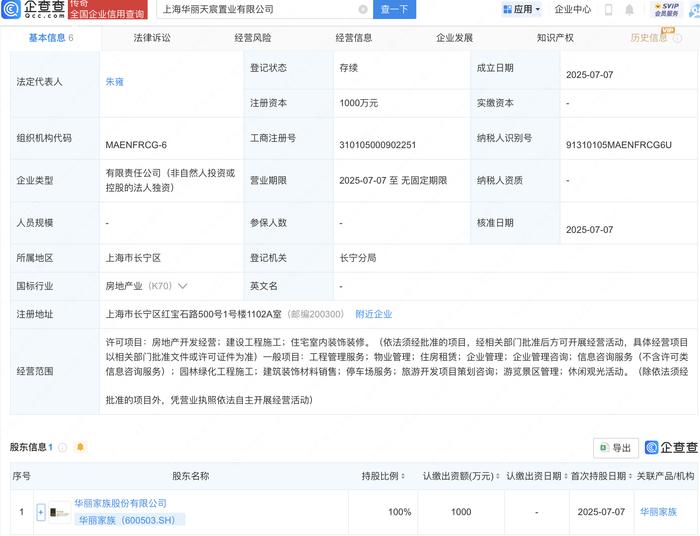This screenshot has height=536, width=700.
Task: Select business term 2025-07-07 至 无固定期限
Action: 393,180
